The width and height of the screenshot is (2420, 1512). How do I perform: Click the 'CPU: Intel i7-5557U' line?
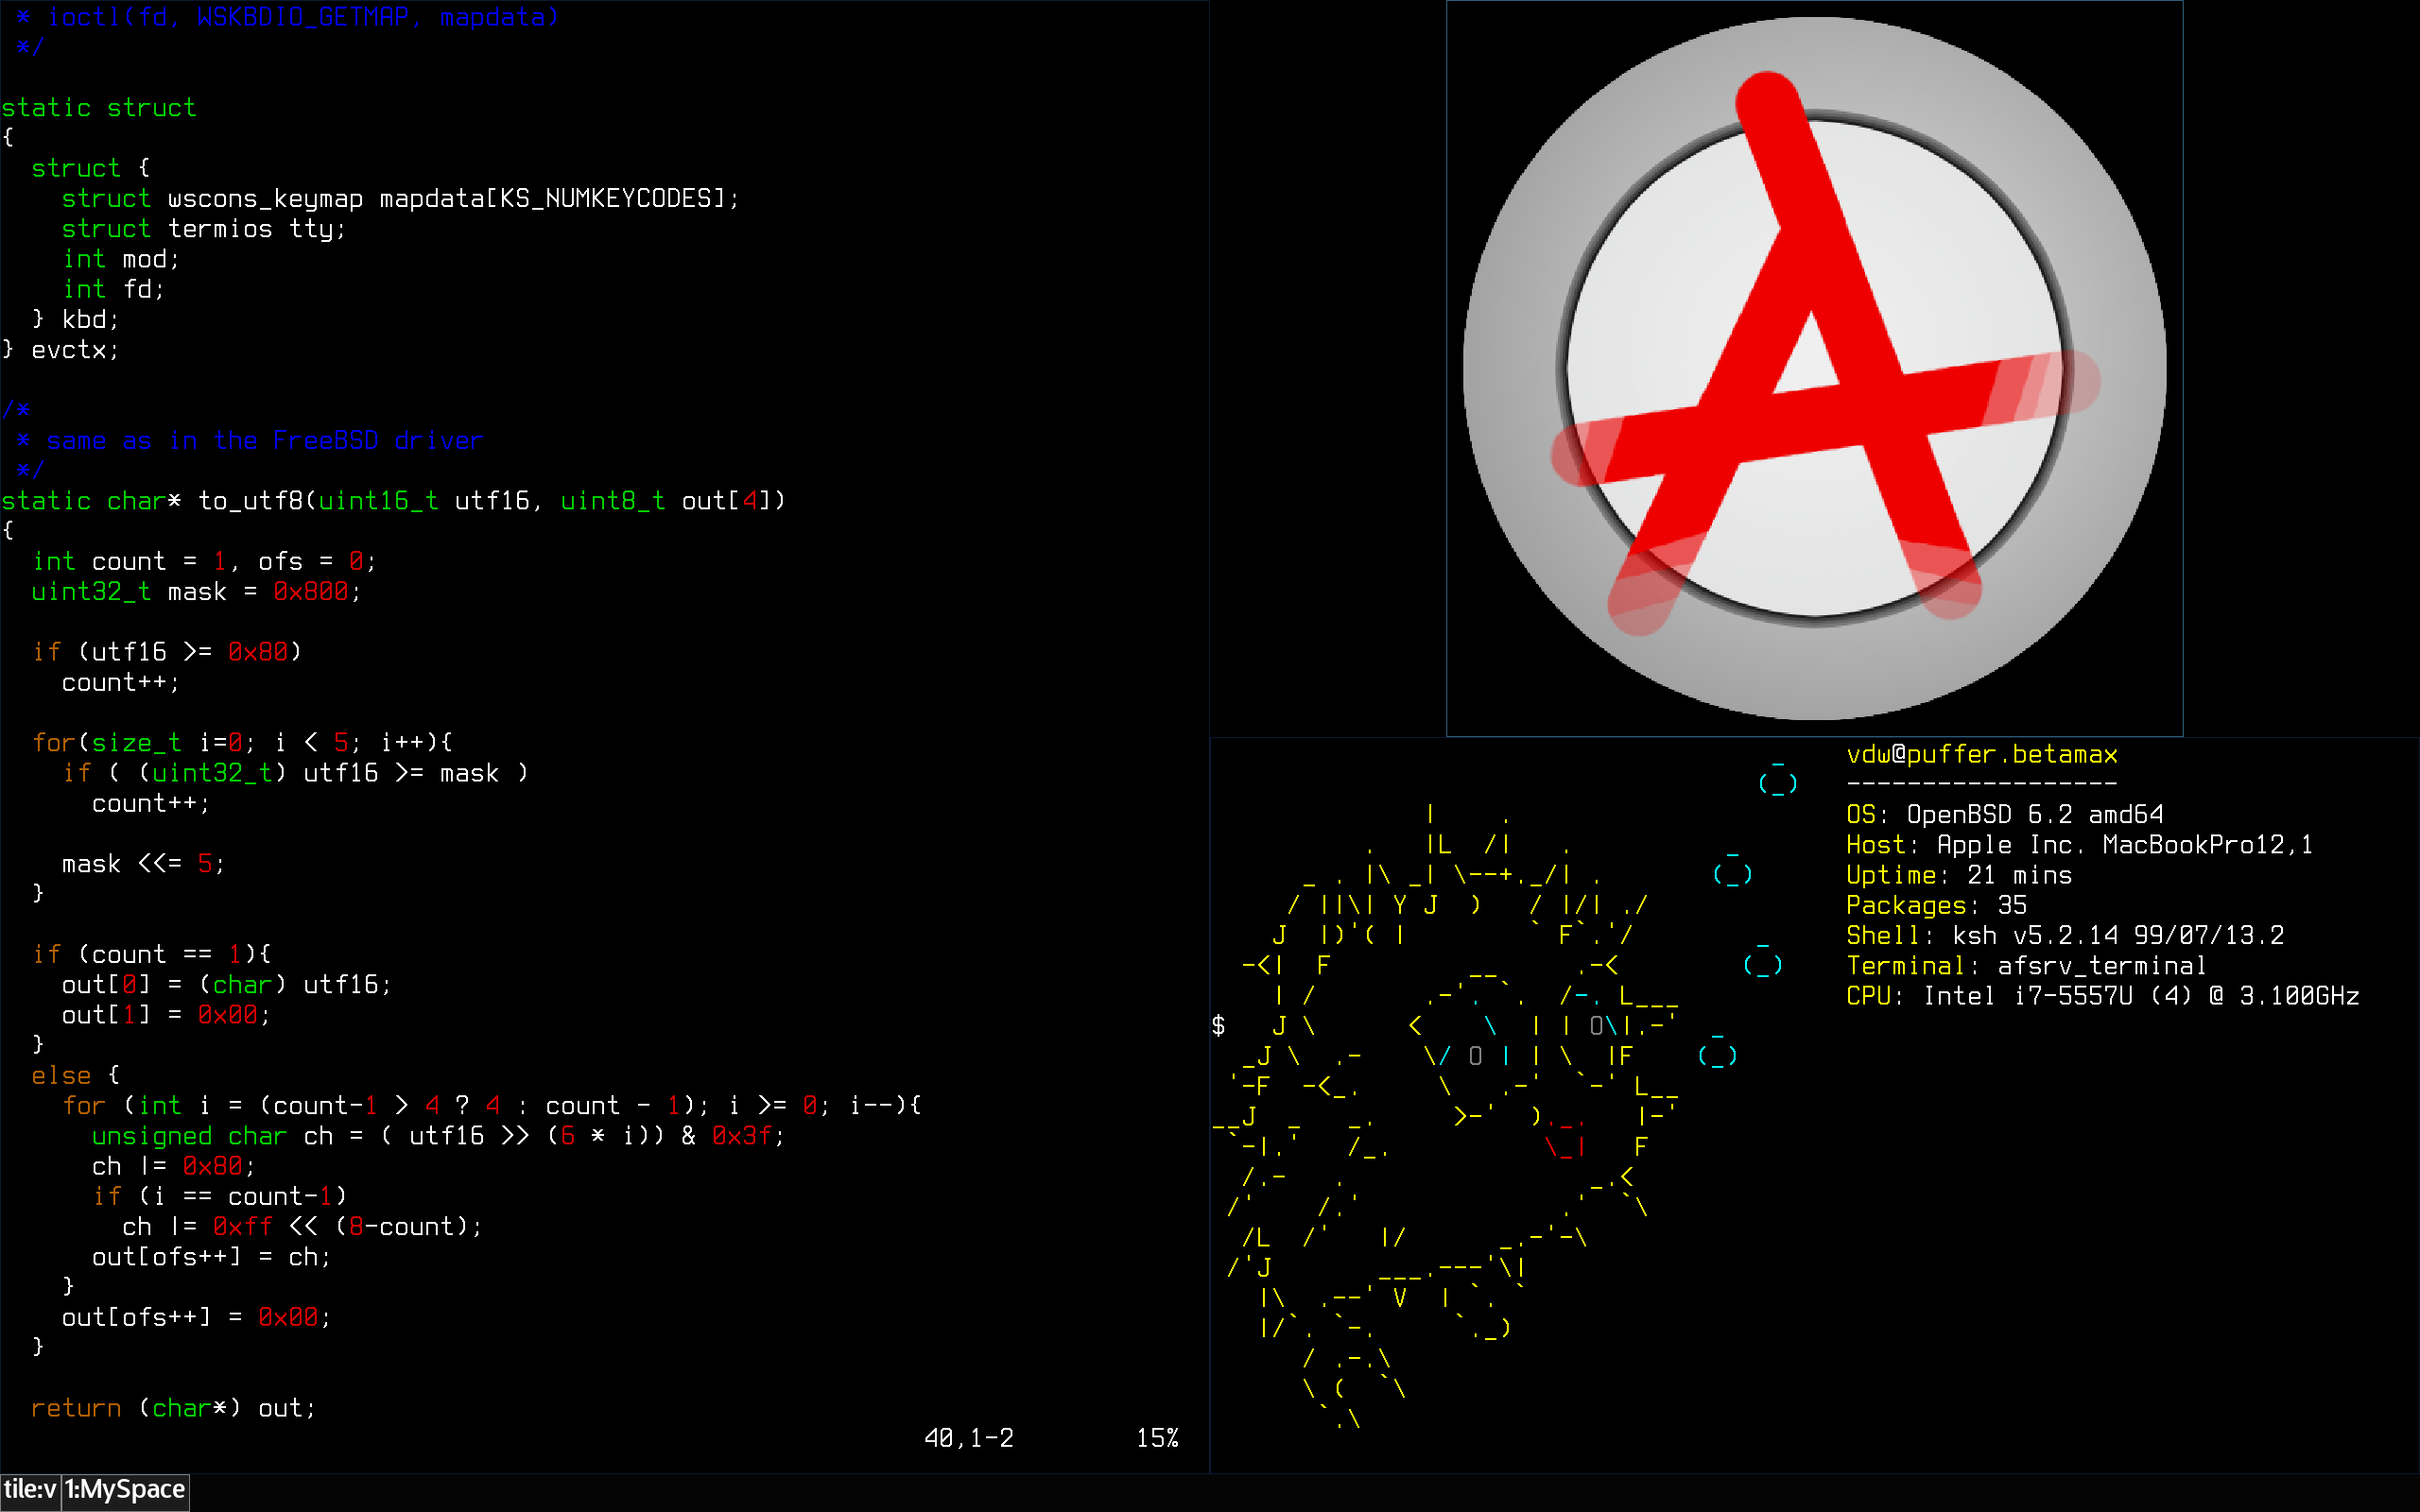(2103, 996)
